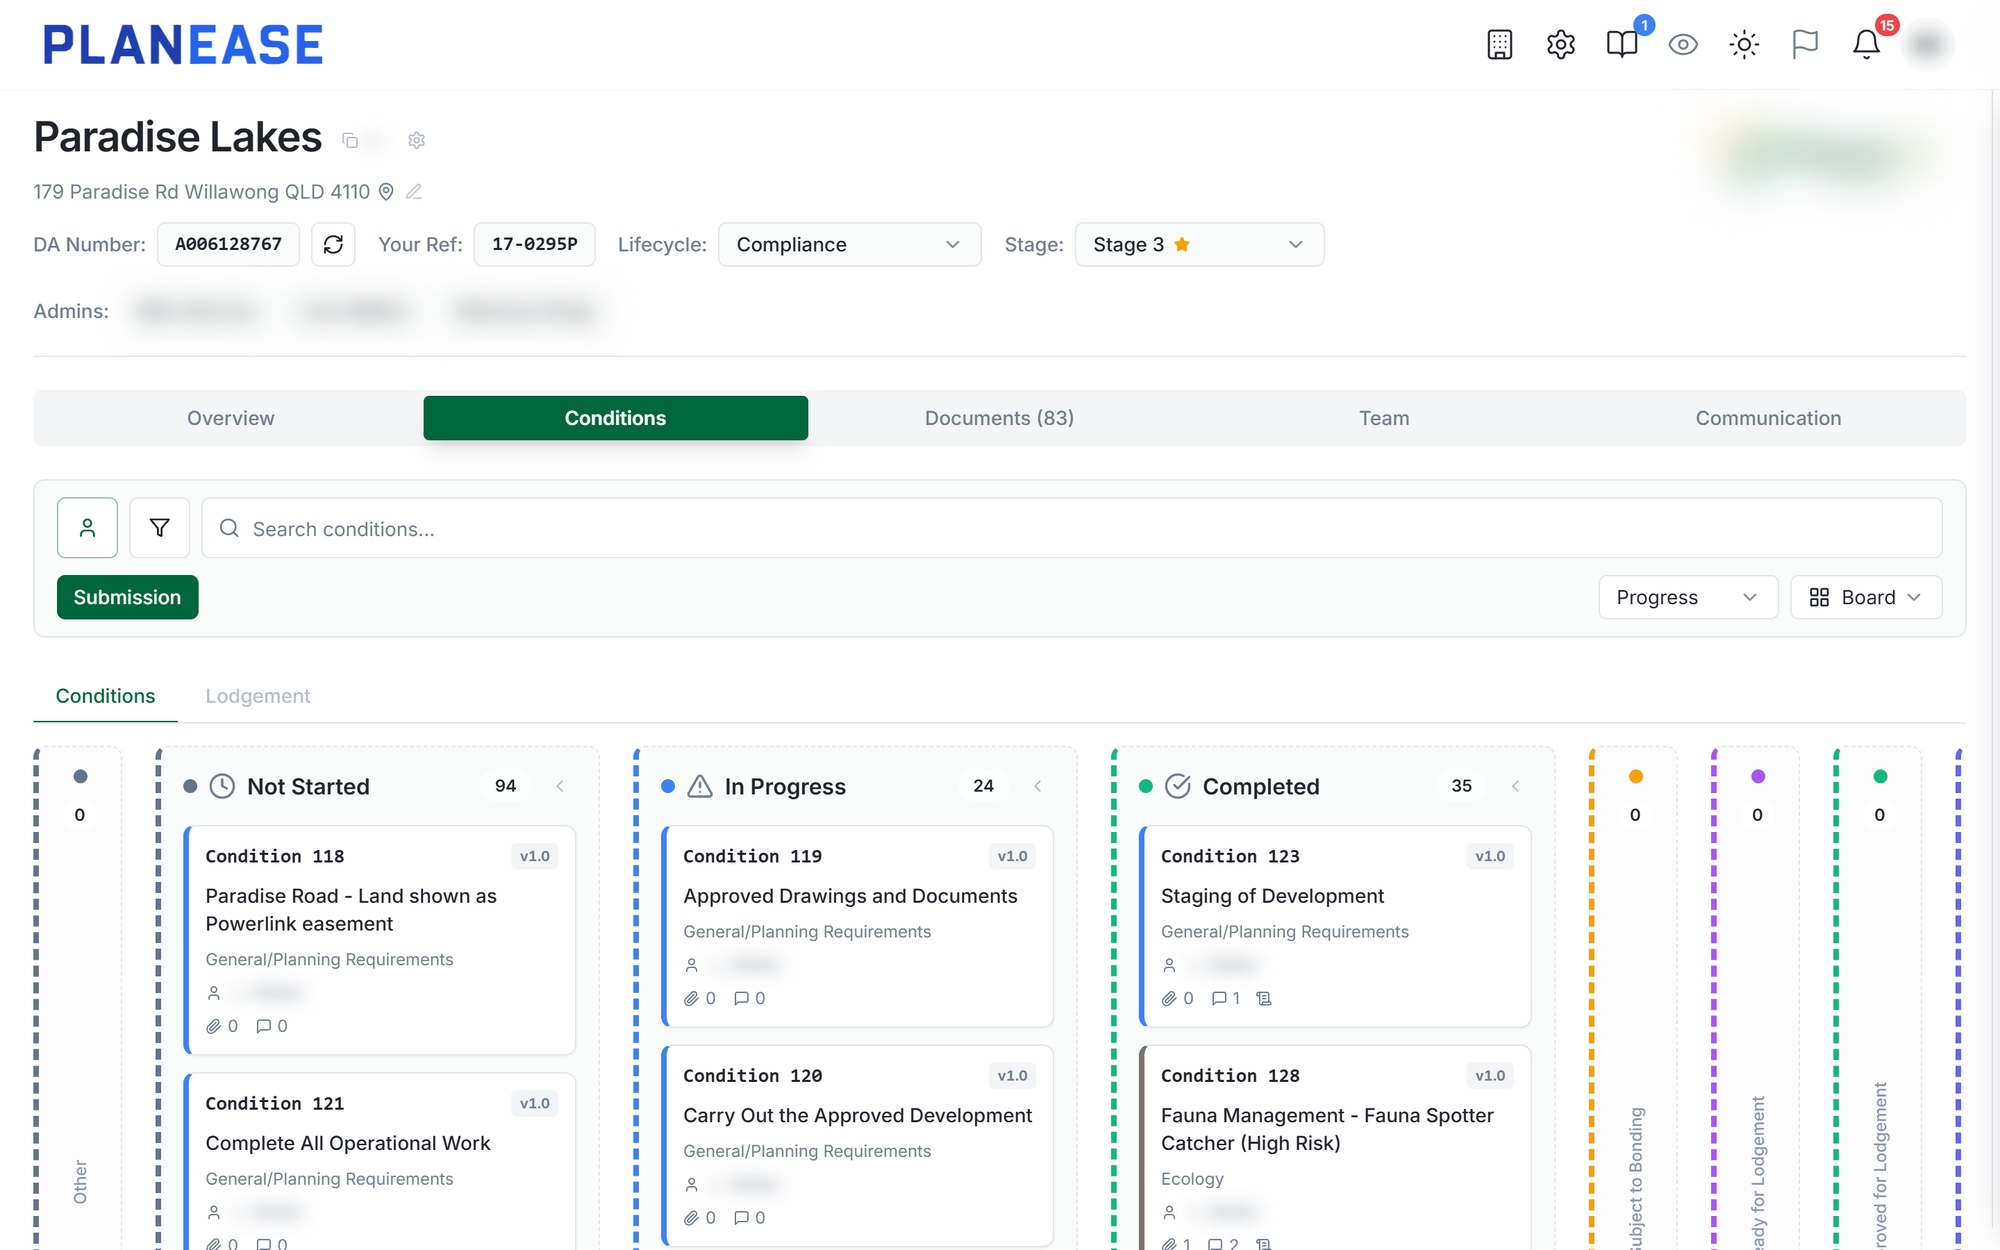Collapse the In Progress column
Screen dimensions: 2000x1250
pyautogui.click(x=1038, y=786)
